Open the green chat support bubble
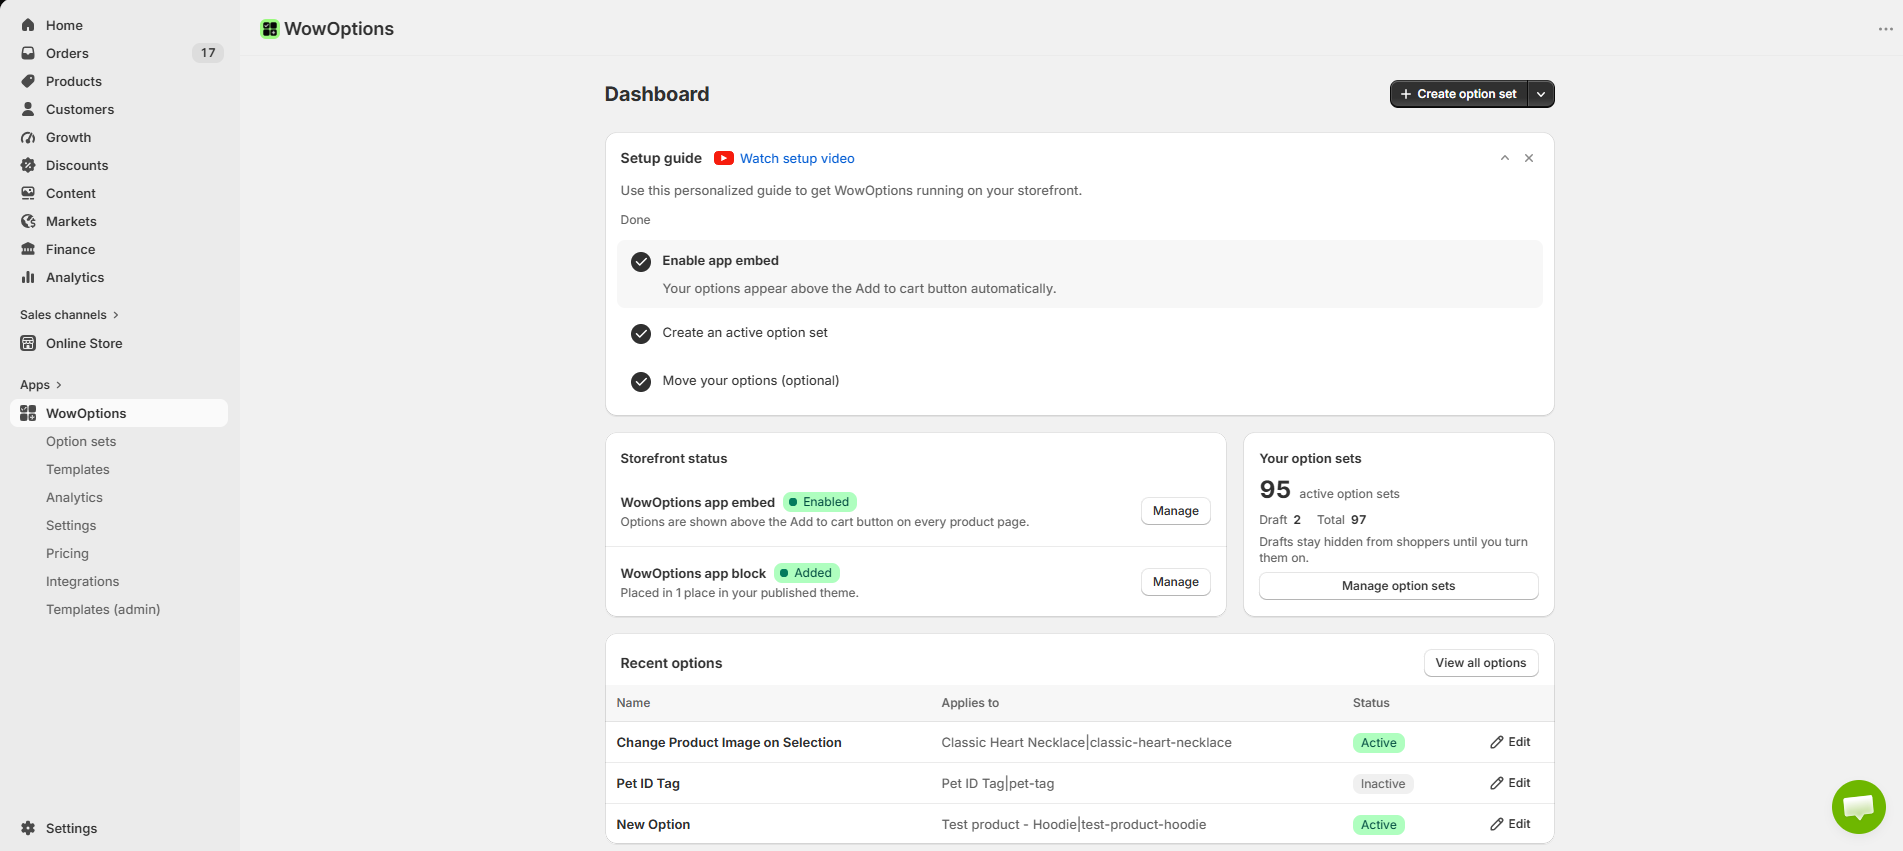Screen dimensions: 1903x851 [x=1858, y=806]
